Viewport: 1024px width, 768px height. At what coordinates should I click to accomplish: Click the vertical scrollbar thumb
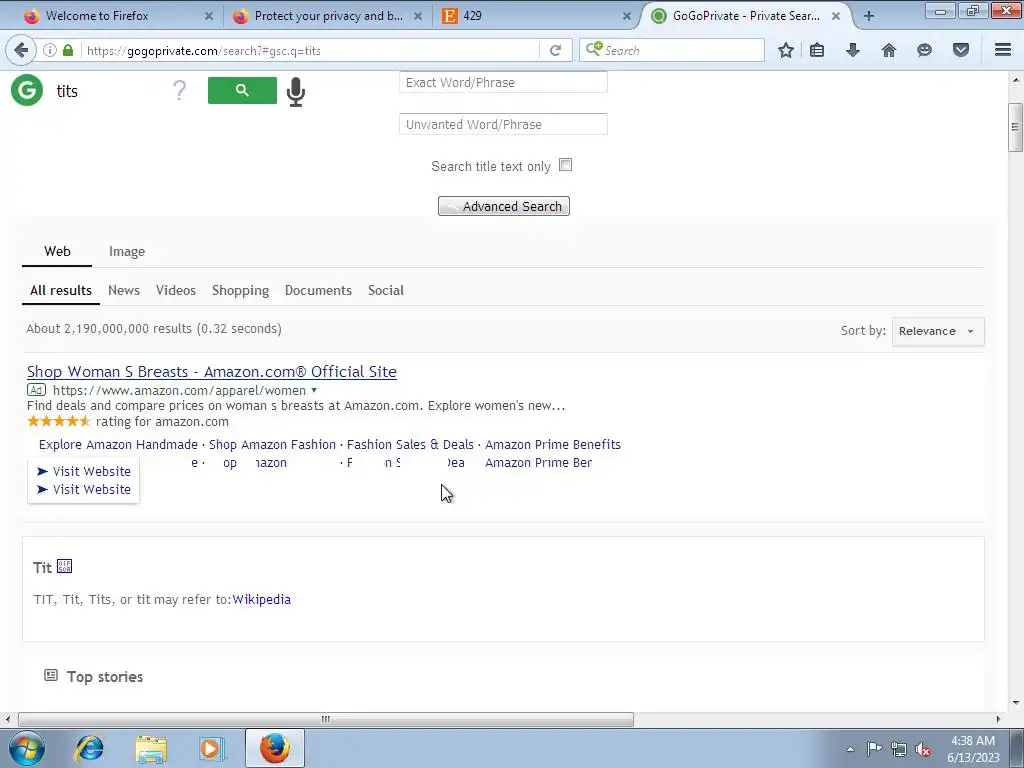pos(1015,127)
